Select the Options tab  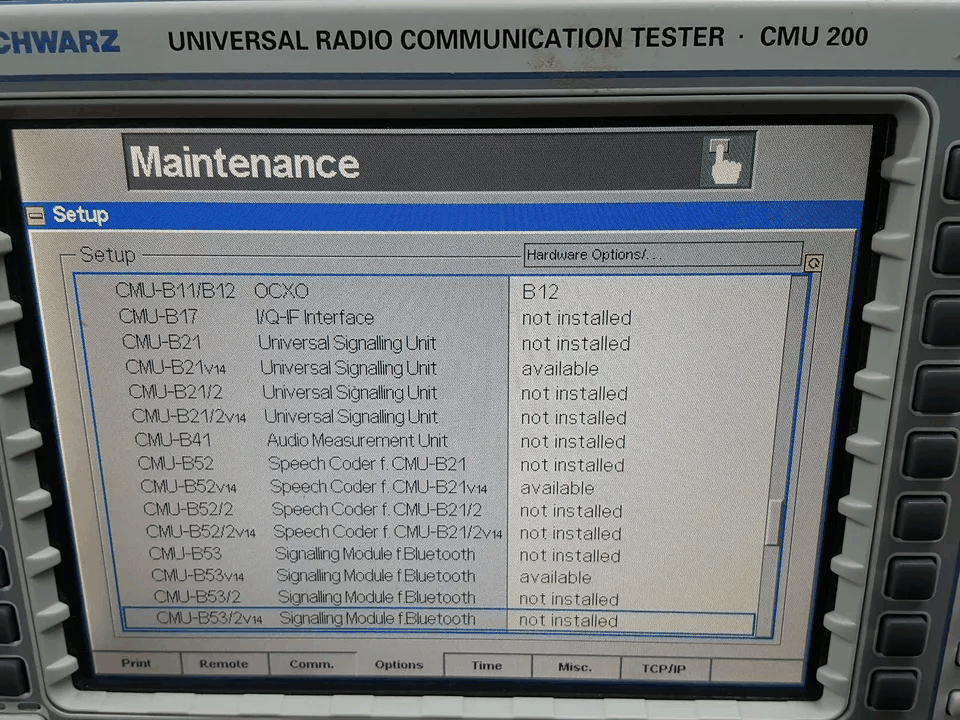pyautogui.click(x=399, y=665)
